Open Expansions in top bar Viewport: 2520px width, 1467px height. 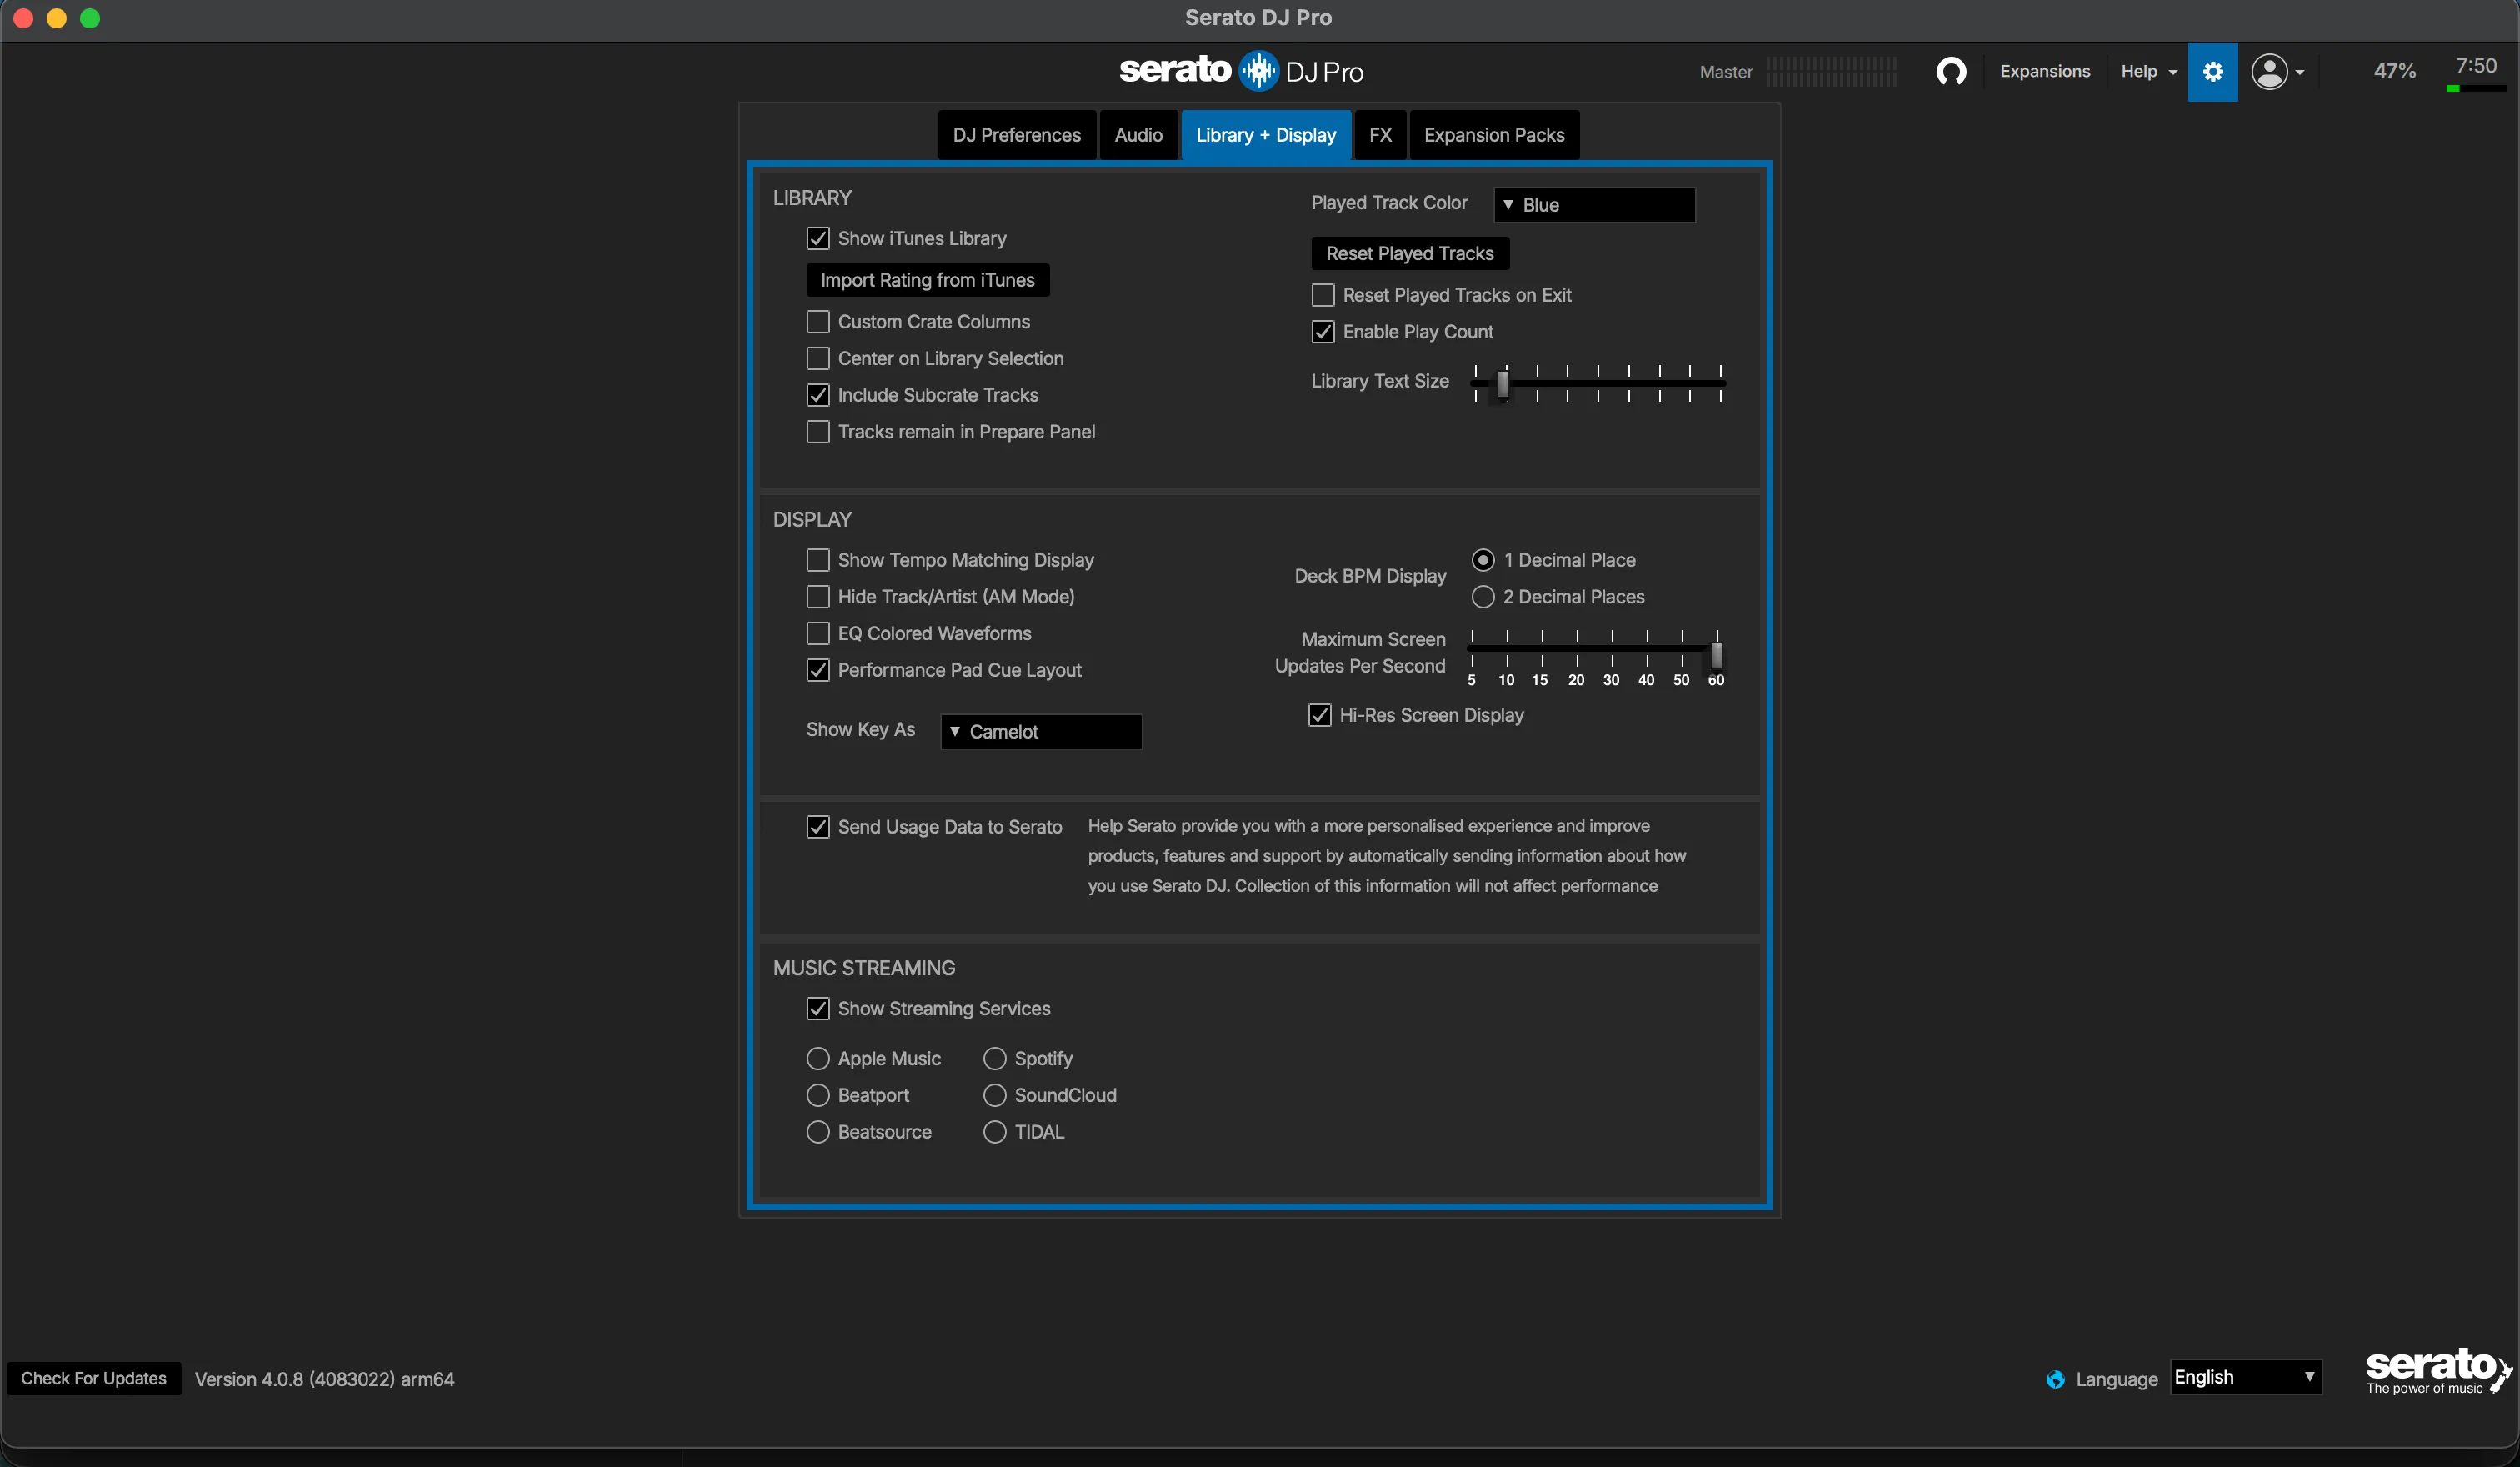[2045, 71]
